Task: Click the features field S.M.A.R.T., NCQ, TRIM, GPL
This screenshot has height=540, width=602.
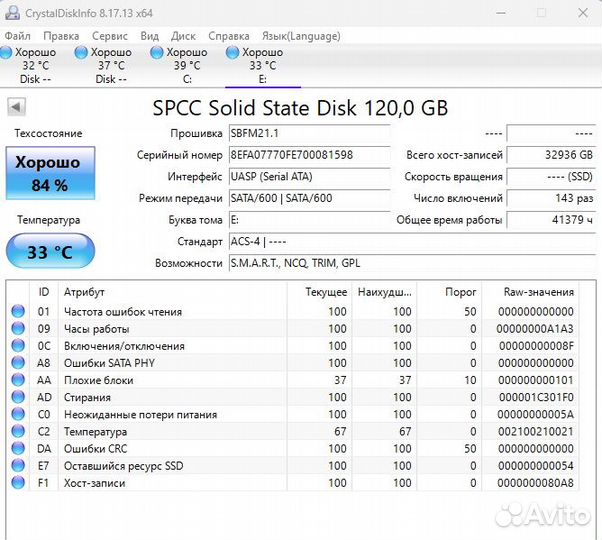Action: click(412, 263)
